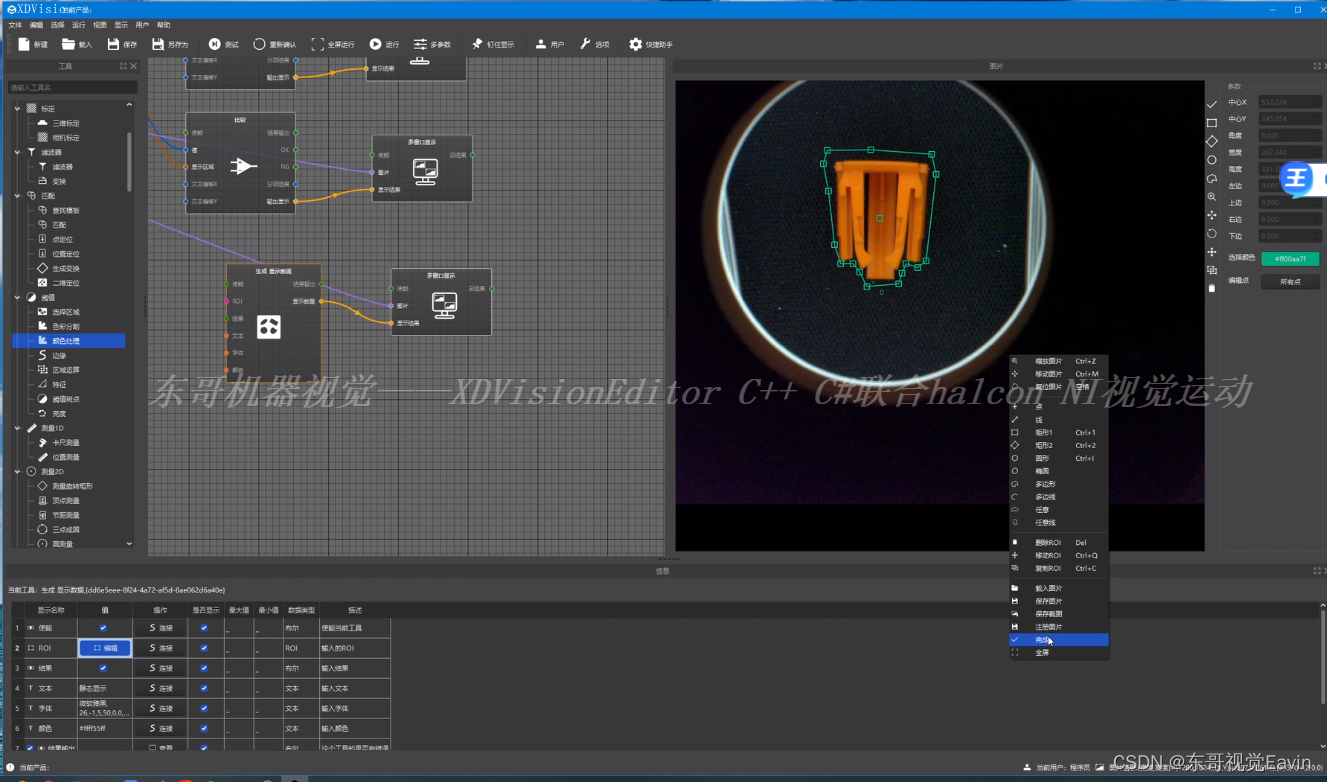Click the 测试 (test) toolbar icon
Viewport: 1327px width, 782px height.
[x=214, y=44]
